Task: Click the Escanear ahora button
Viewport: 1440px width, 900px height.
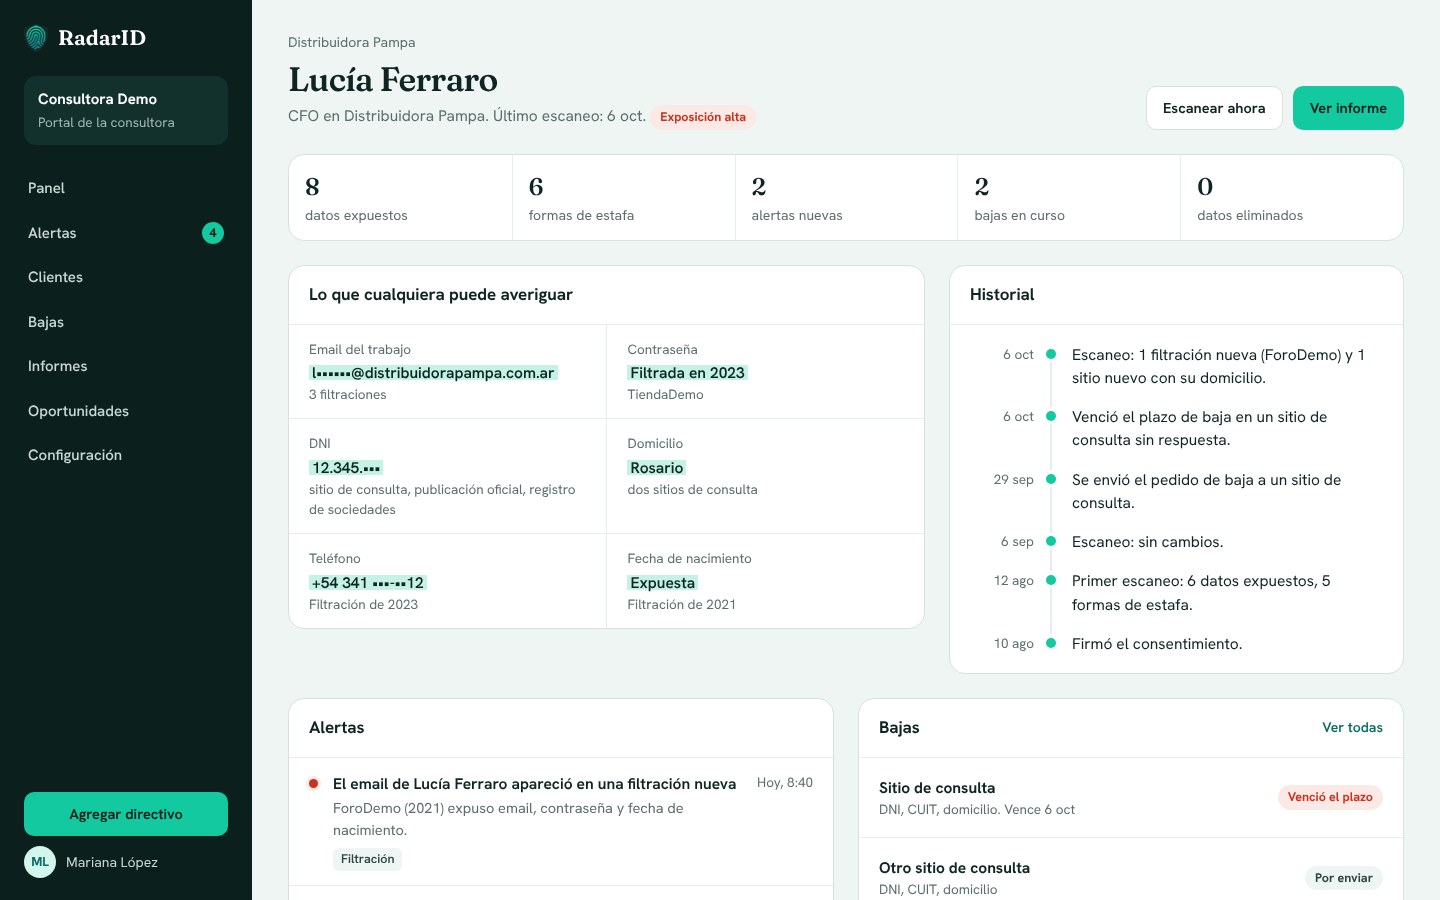Action: pyautogui.click(x=1214, y=108)
